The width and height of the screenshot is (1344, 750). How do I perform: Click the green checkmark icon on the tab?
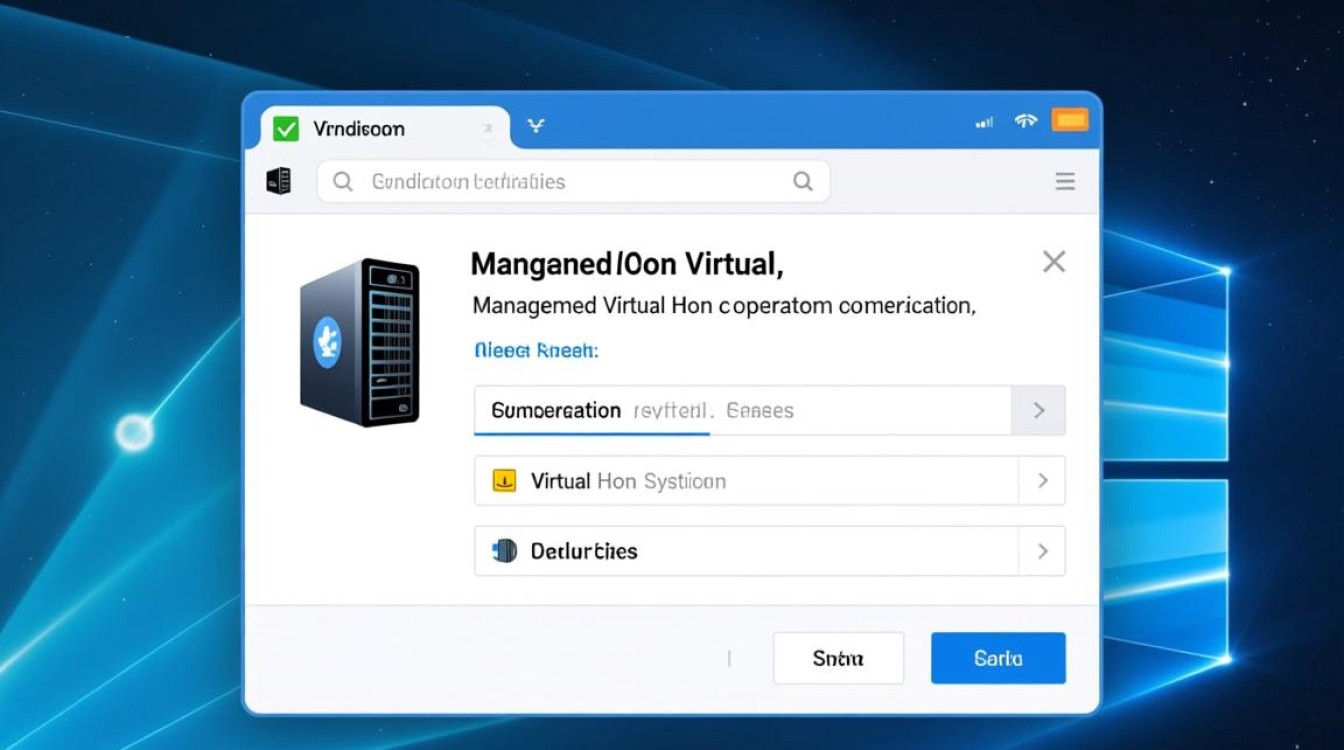[x=286, y=128]
